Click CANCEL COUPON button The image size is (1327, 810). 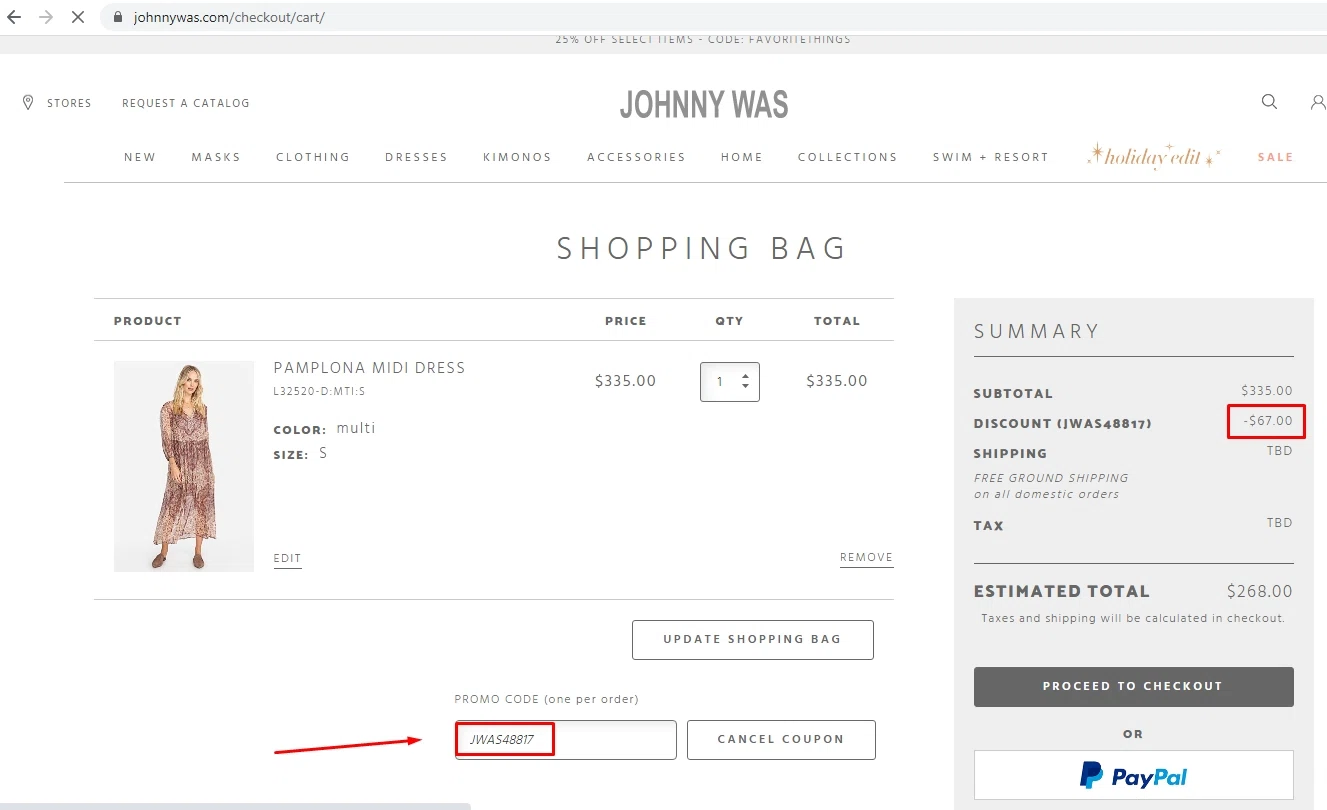[781, 740]
